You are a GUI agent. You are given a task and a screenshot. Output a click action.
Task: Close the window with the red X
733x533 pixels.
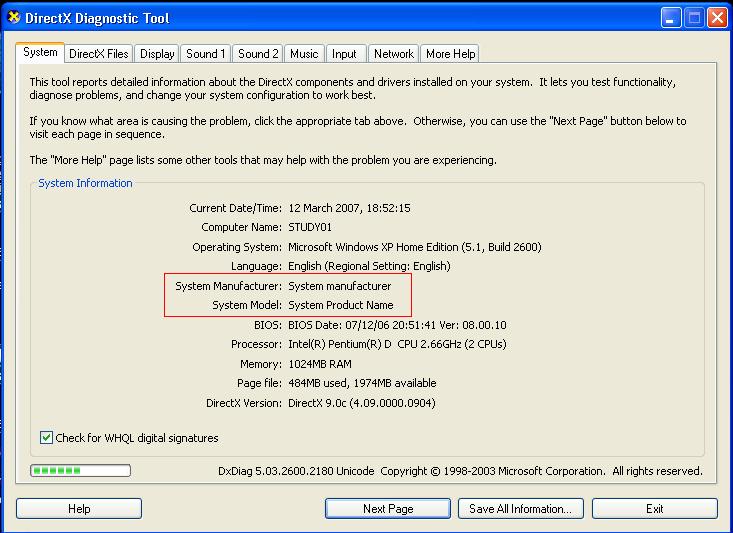[x=716, y=18]
